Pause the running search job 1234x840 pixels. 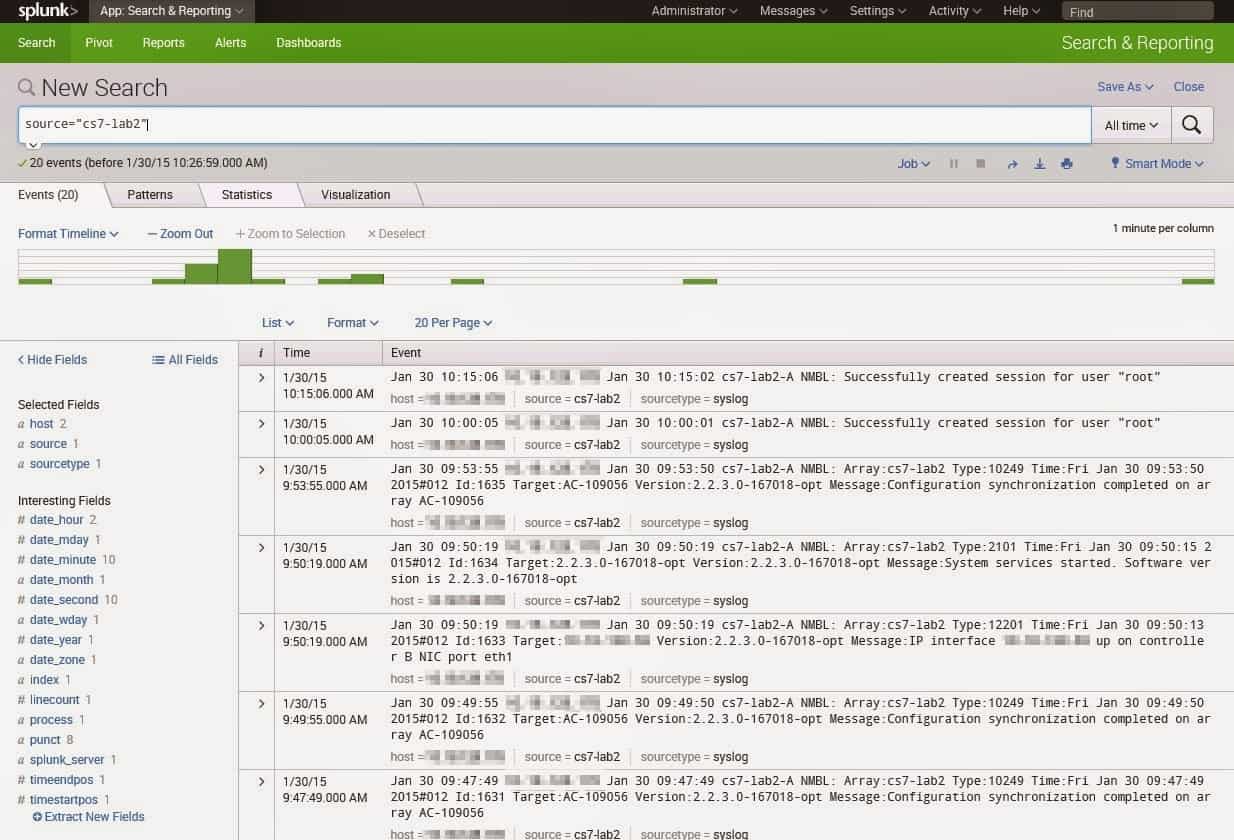coord(954,163)
